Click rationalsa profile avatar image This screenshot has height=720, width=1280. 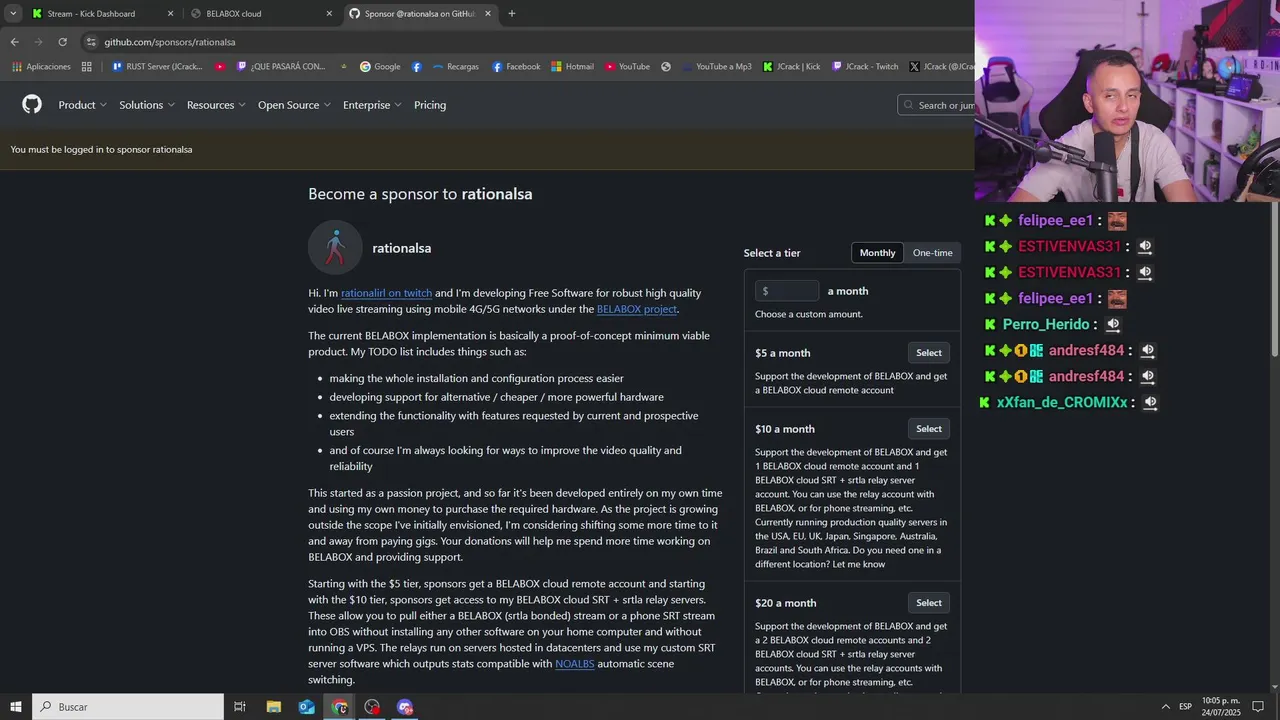pyautogui.click(x=335, y=247)
